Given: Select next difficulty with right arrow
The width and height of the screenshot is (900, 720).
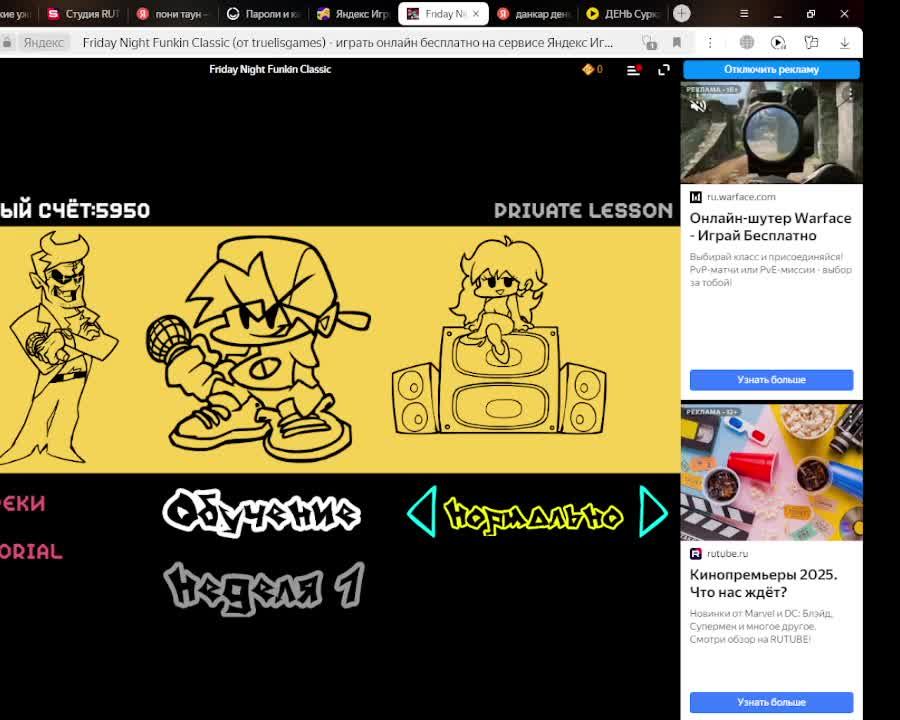Looking at the screenshot, I should pos(653,511).
